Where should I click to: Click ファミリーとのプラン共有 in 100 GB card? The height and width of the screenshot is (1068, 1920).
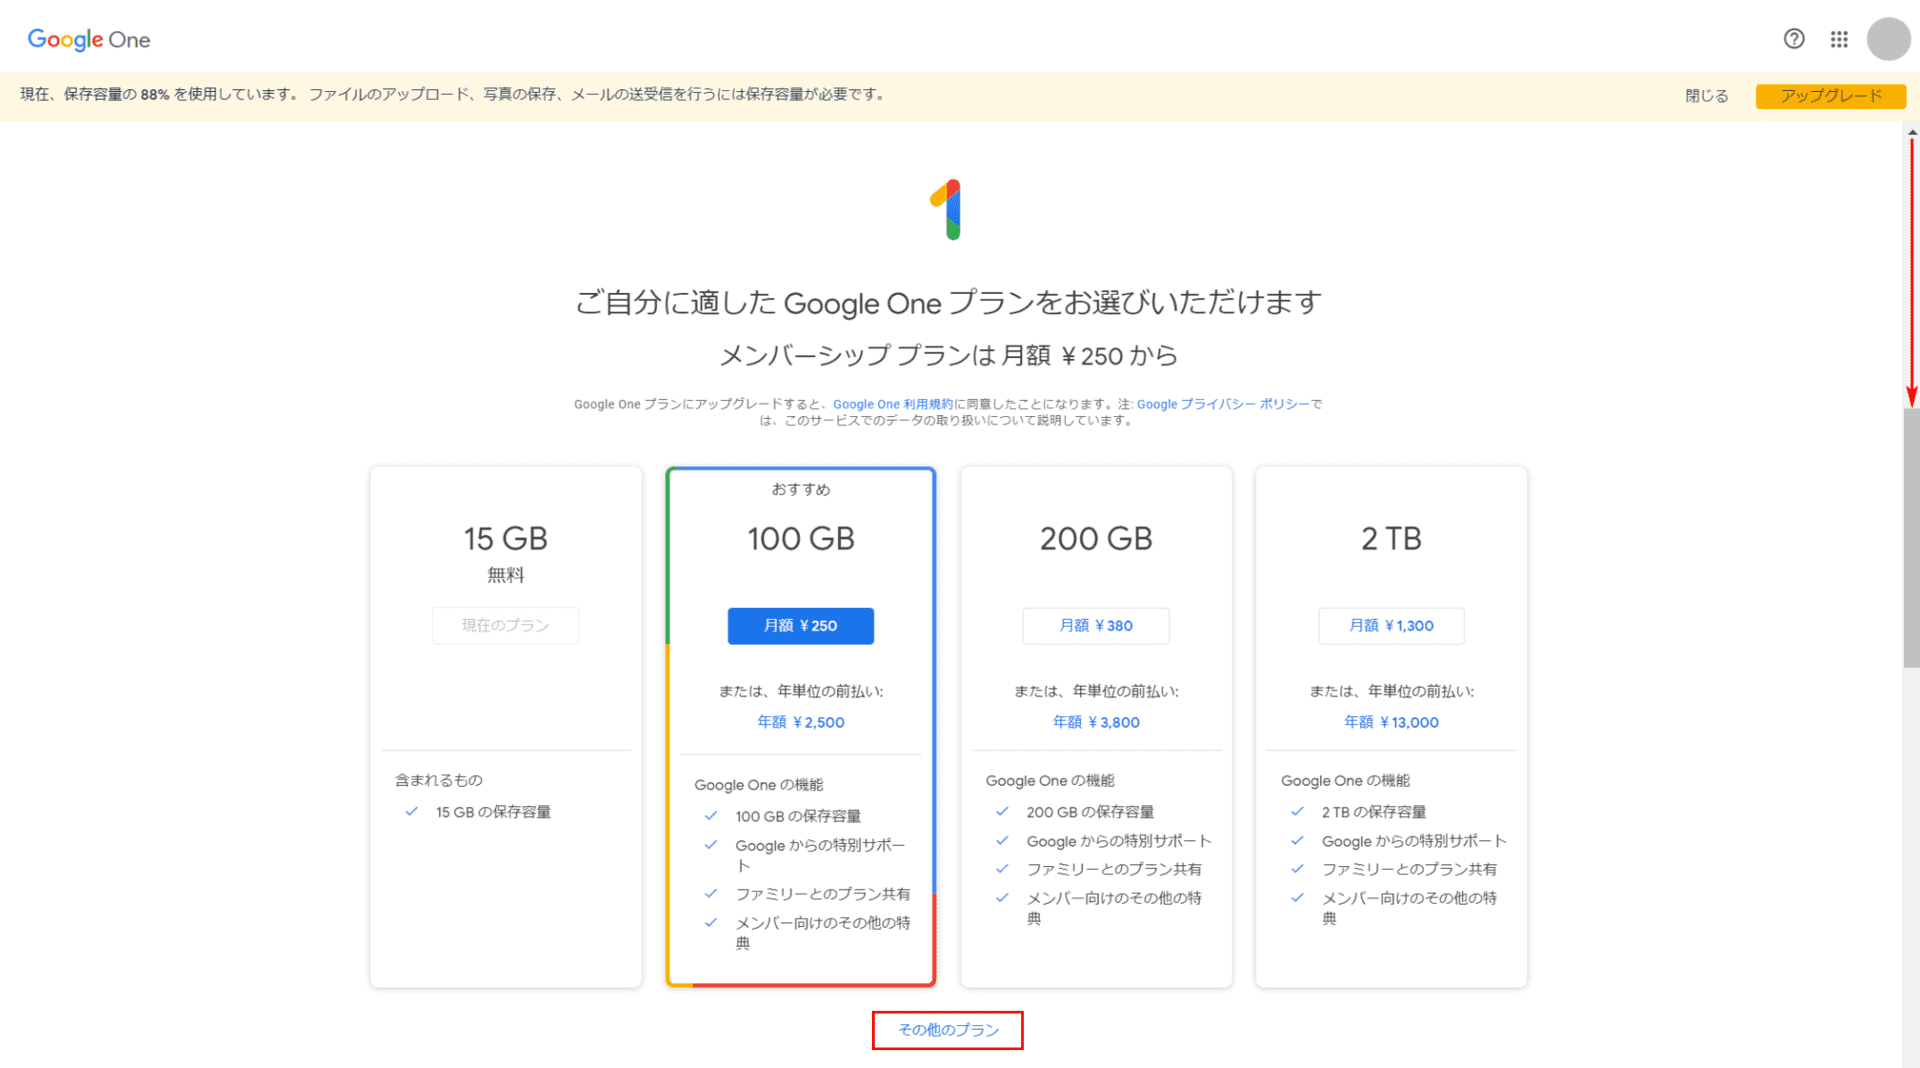[x=823, y=894]
